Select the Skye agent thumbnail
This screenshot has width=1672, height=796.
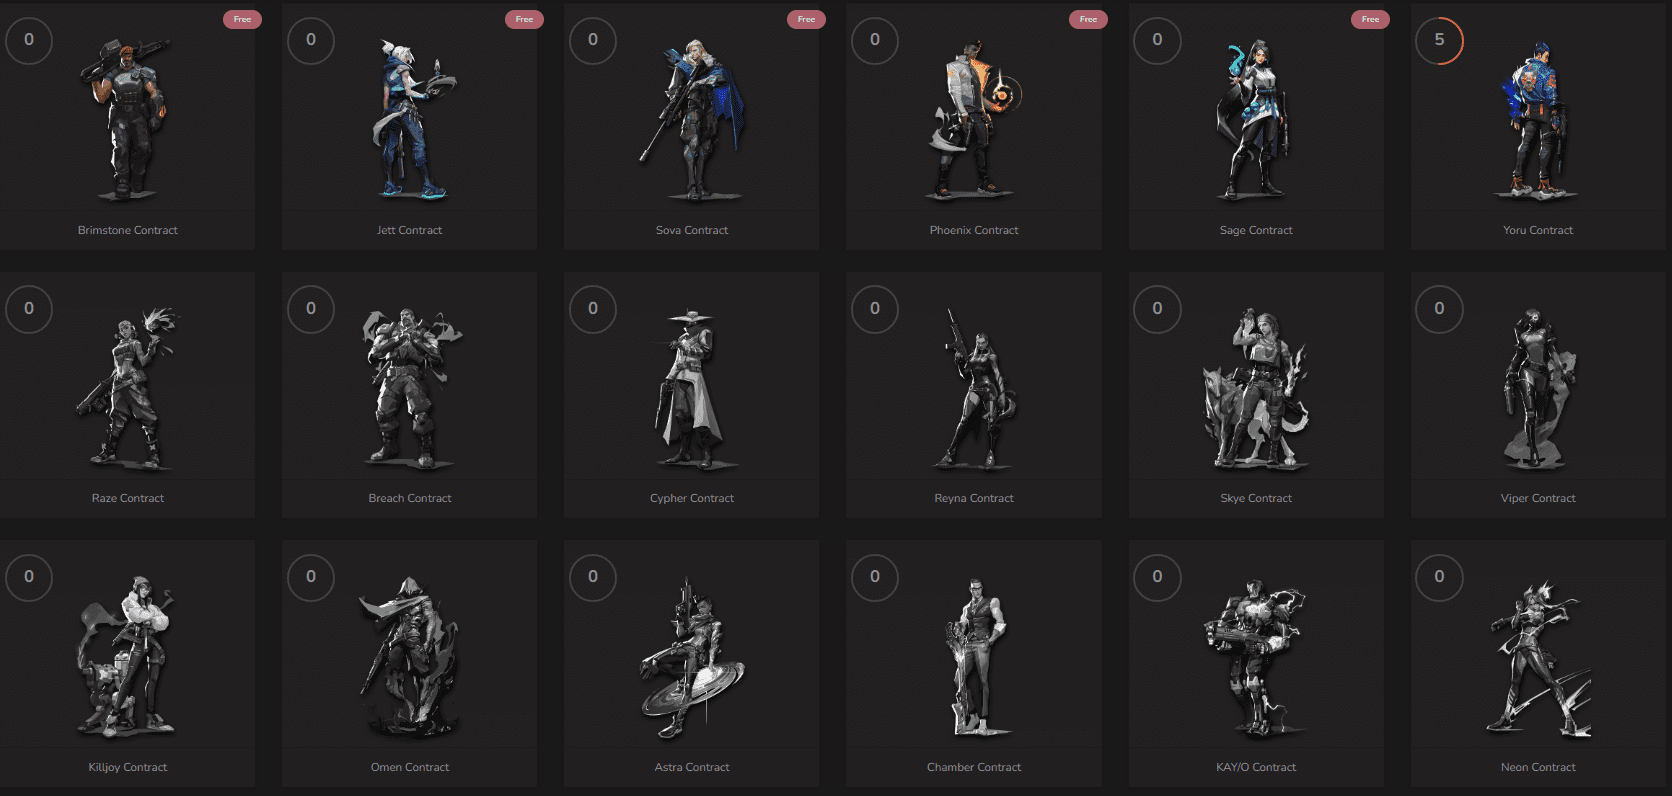tap(1256, 390)
